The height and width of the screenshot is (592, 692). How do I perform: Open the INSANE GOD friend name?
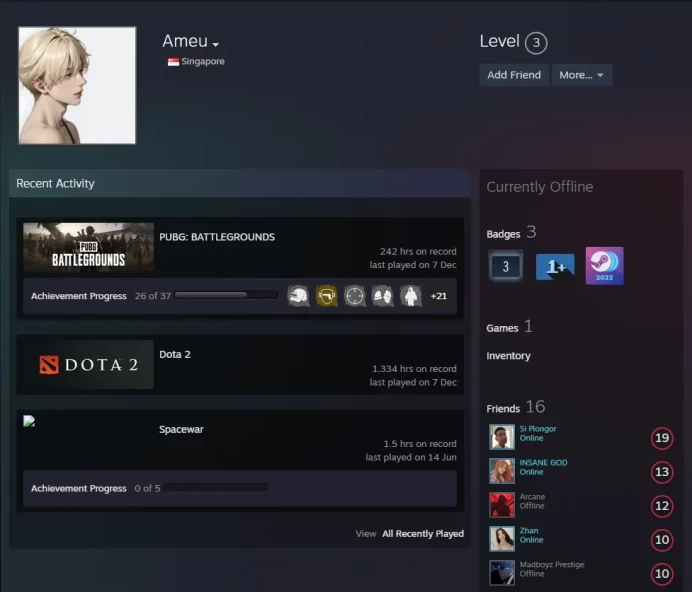pos(543,463)
